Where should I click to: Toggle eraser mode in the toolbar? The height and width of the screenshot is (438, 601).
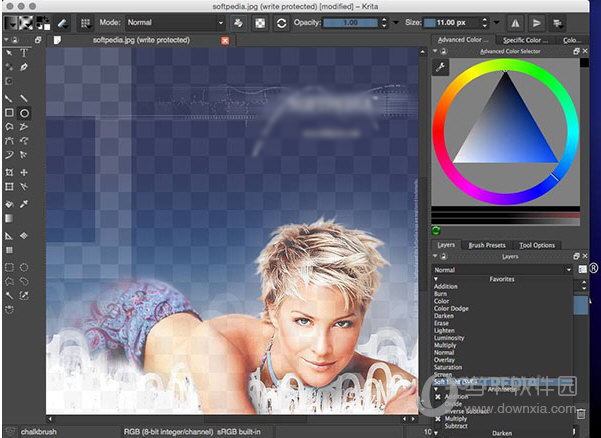(238, 23)
